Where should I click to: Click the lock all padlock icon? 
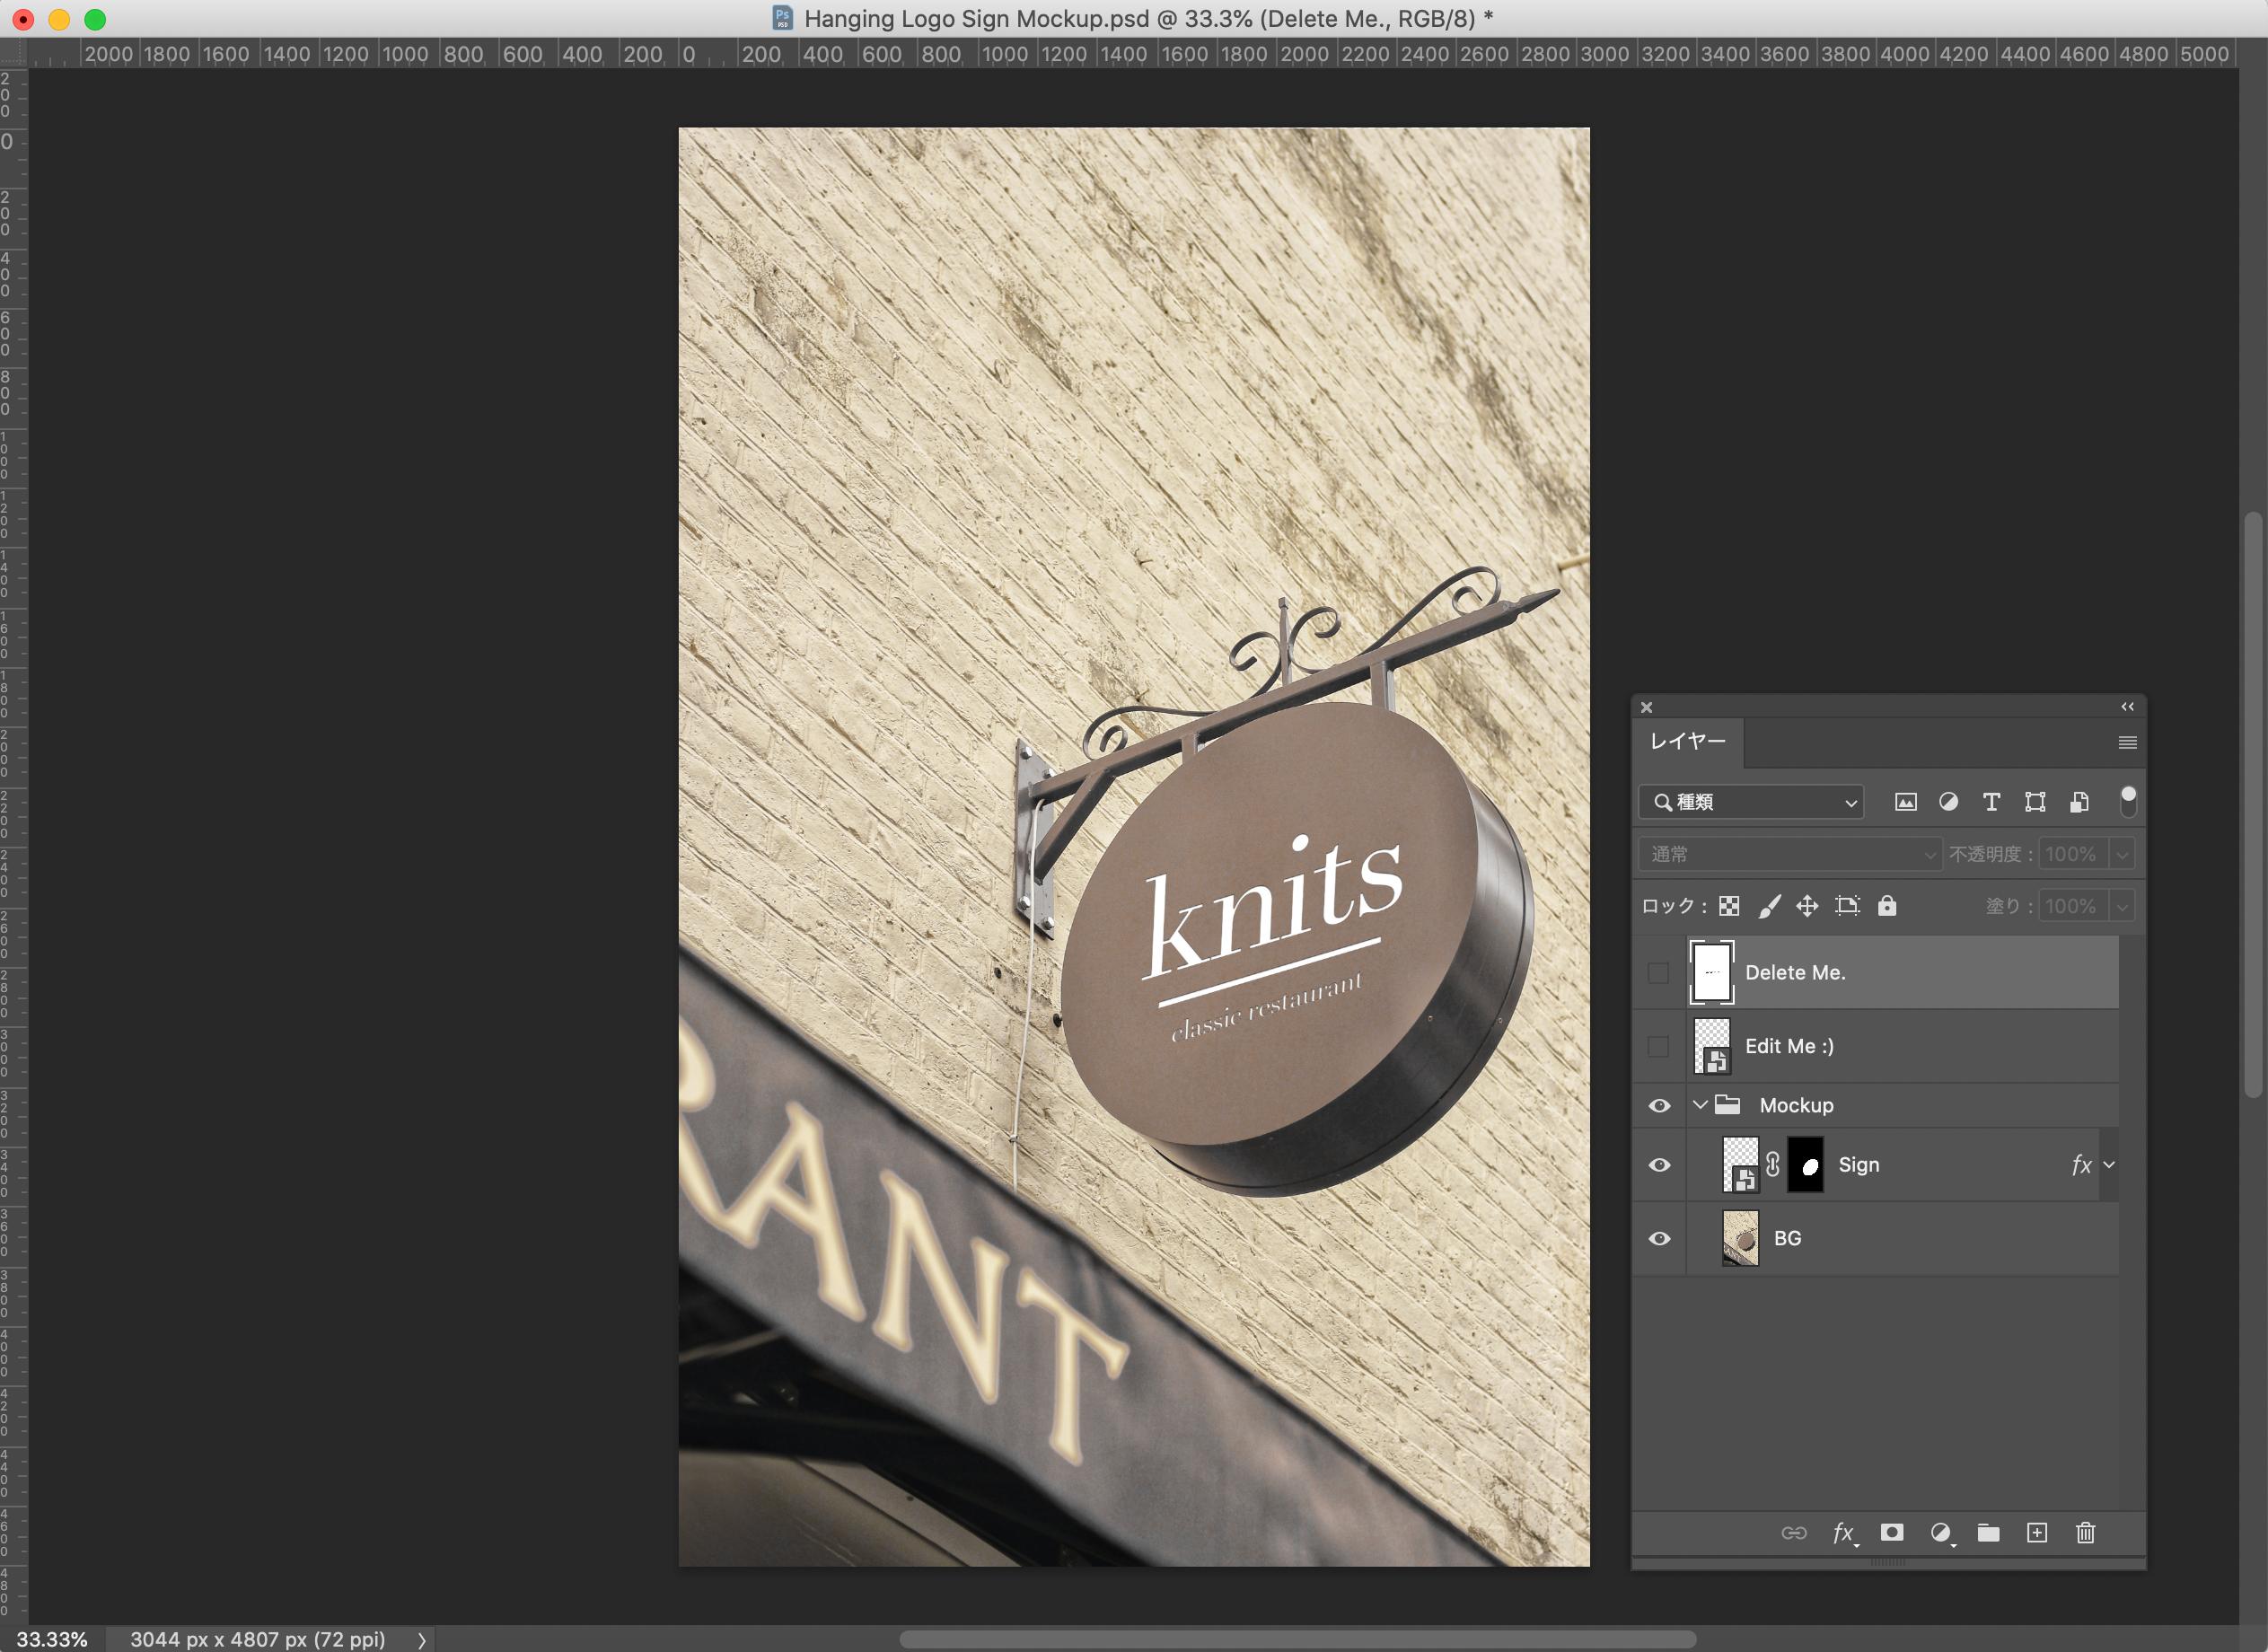pyautogui.click(x=1887, y=906)
